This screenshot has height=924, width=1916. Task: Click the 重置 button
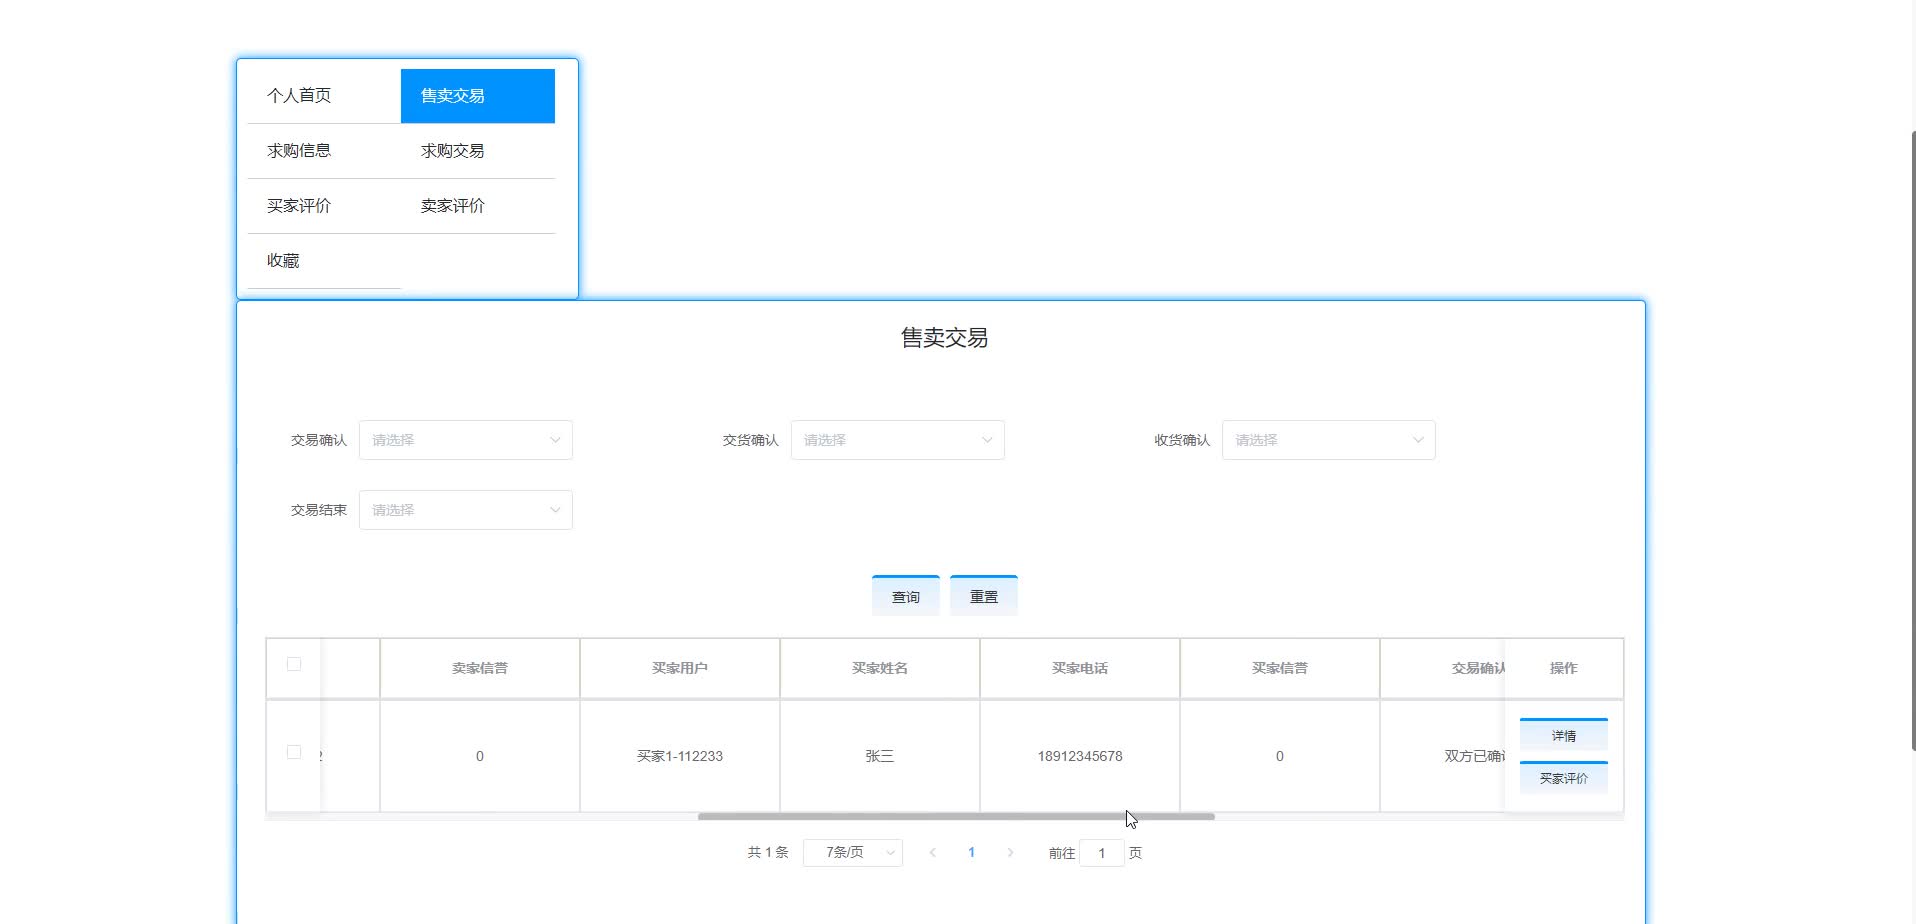(984, 596)
